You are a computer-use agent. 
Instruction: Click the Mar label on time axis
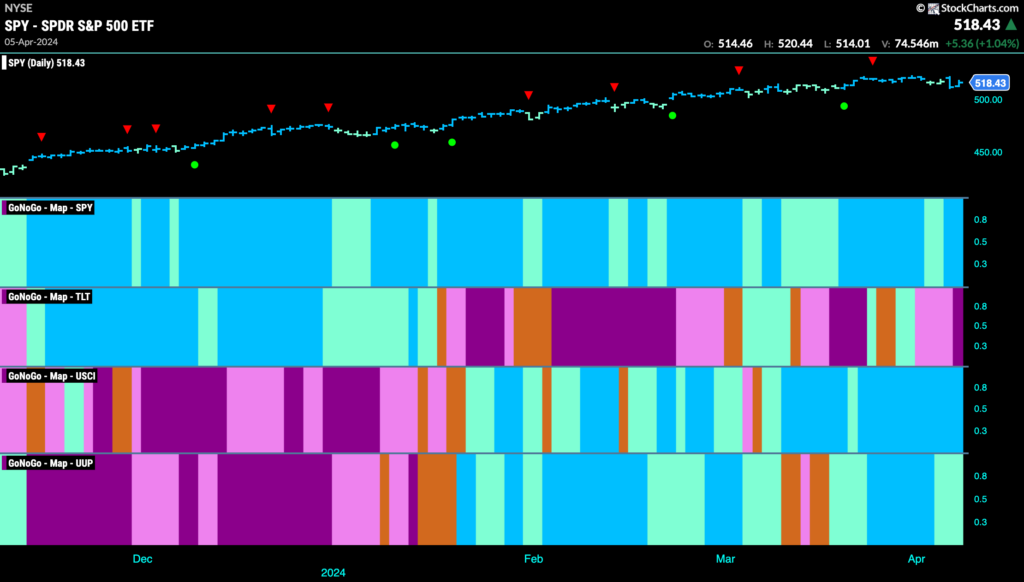(726, 558)
